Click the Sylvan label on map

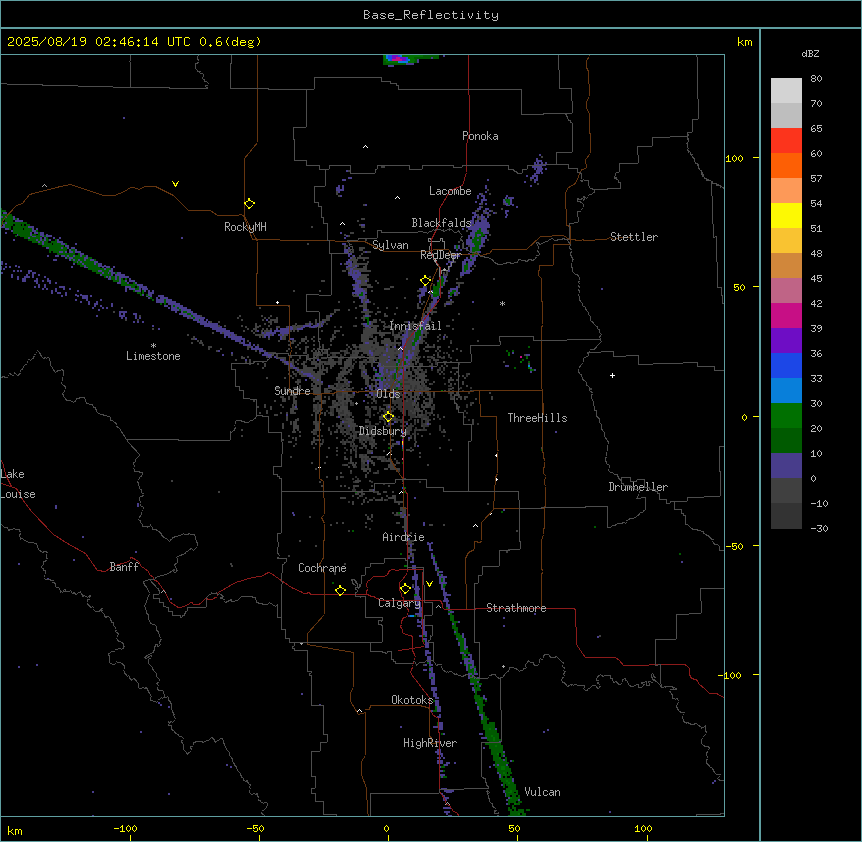(390, 245)
